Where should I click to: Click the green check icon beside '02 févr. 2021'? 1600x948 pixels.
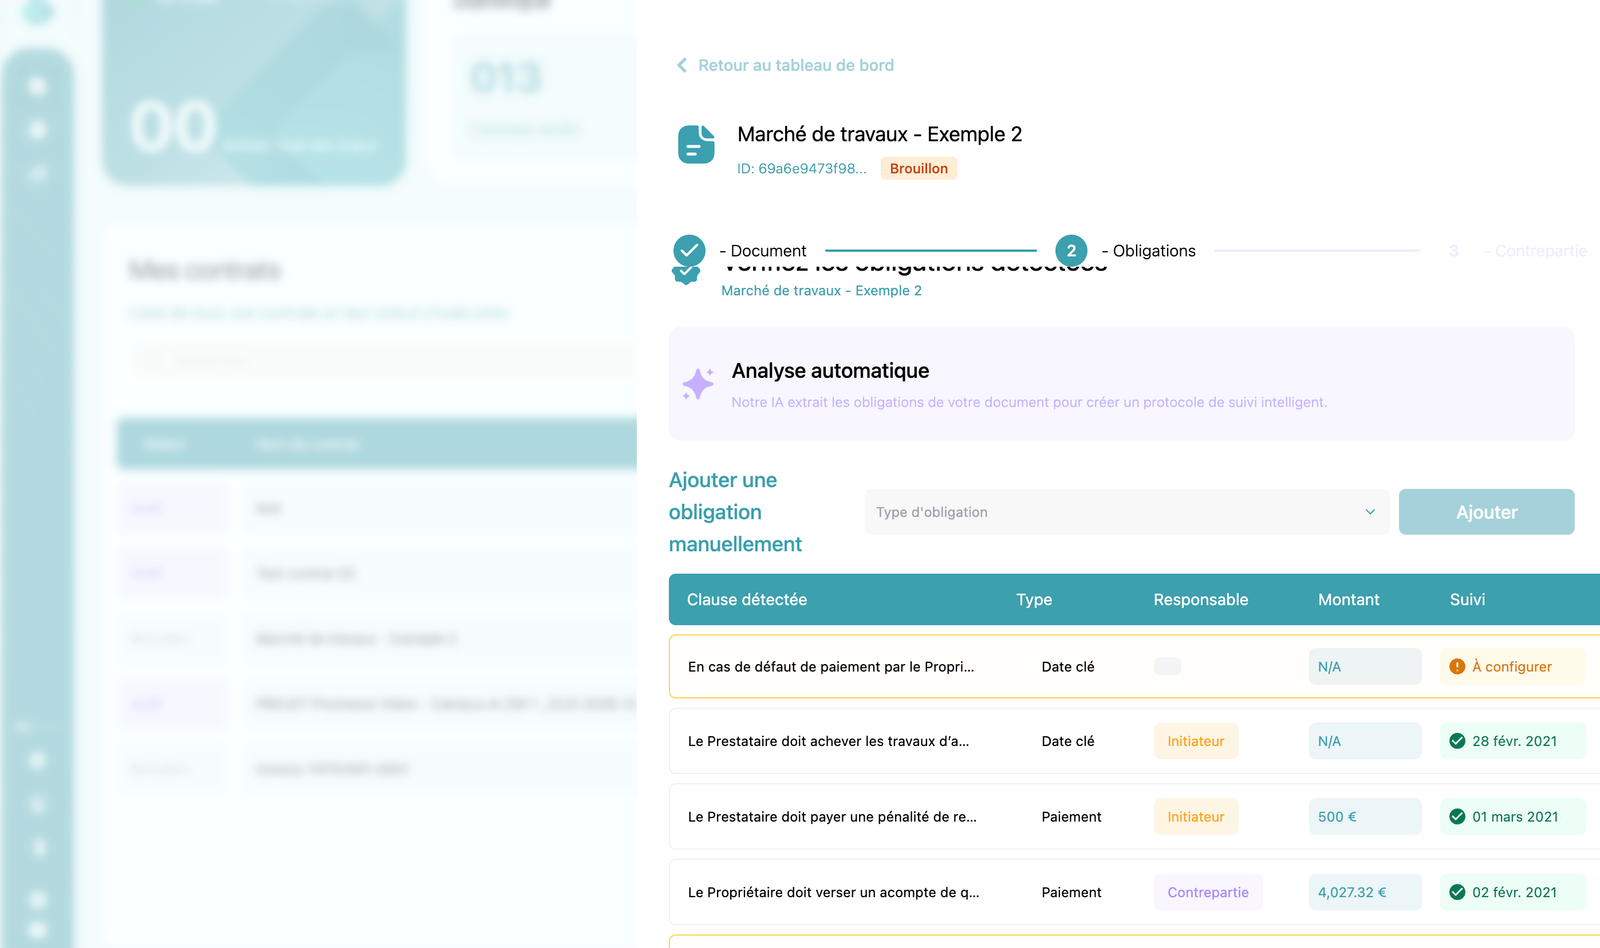click(1457, 892)
